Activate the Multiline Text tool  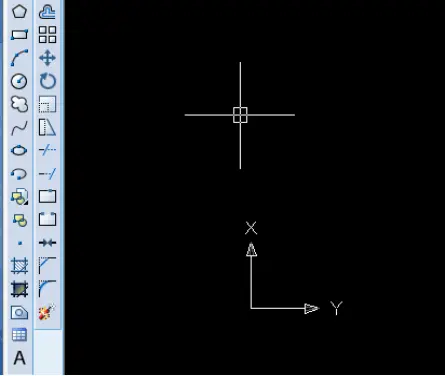tap(19, 358)
